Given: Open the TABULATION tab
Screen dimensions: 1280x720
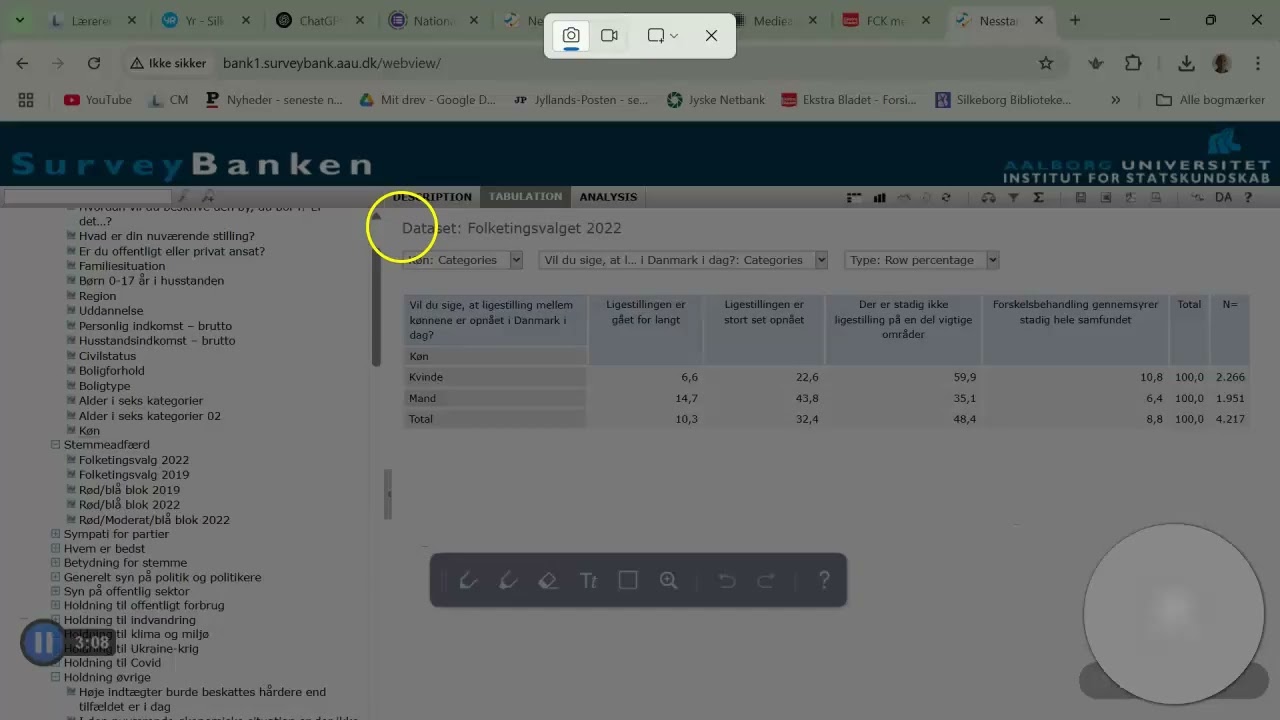Looking at the screenshot, I should click(525, 197).
